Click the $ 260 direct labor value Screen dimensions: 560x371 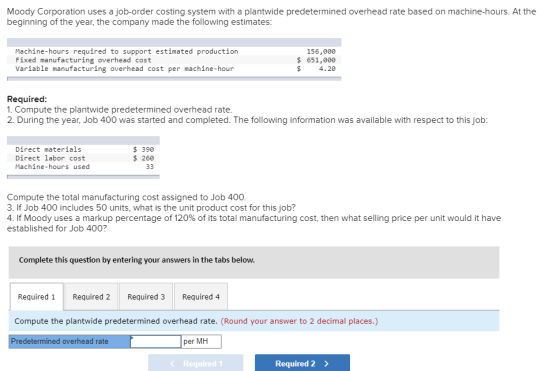point(143,158)
